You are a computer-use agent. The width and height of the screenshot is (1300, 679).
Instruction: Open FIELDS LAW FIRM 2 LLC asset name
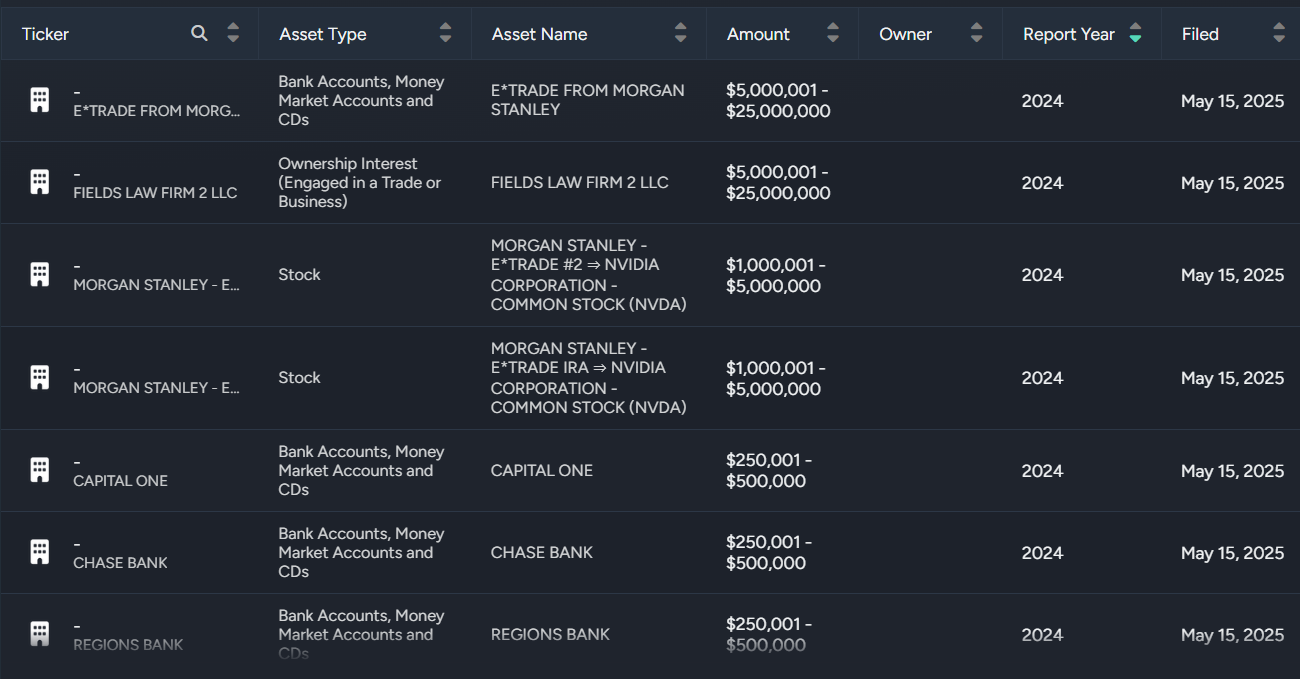tap(579, 182)
